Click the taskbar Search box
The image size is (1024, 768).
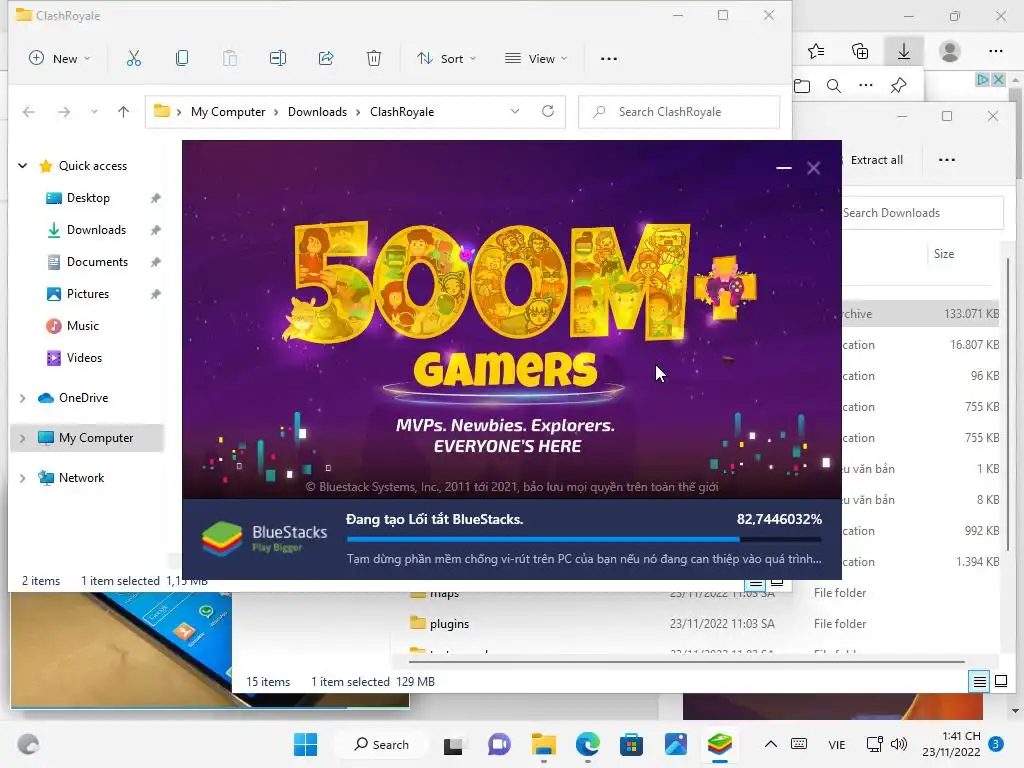pos(381,744)
